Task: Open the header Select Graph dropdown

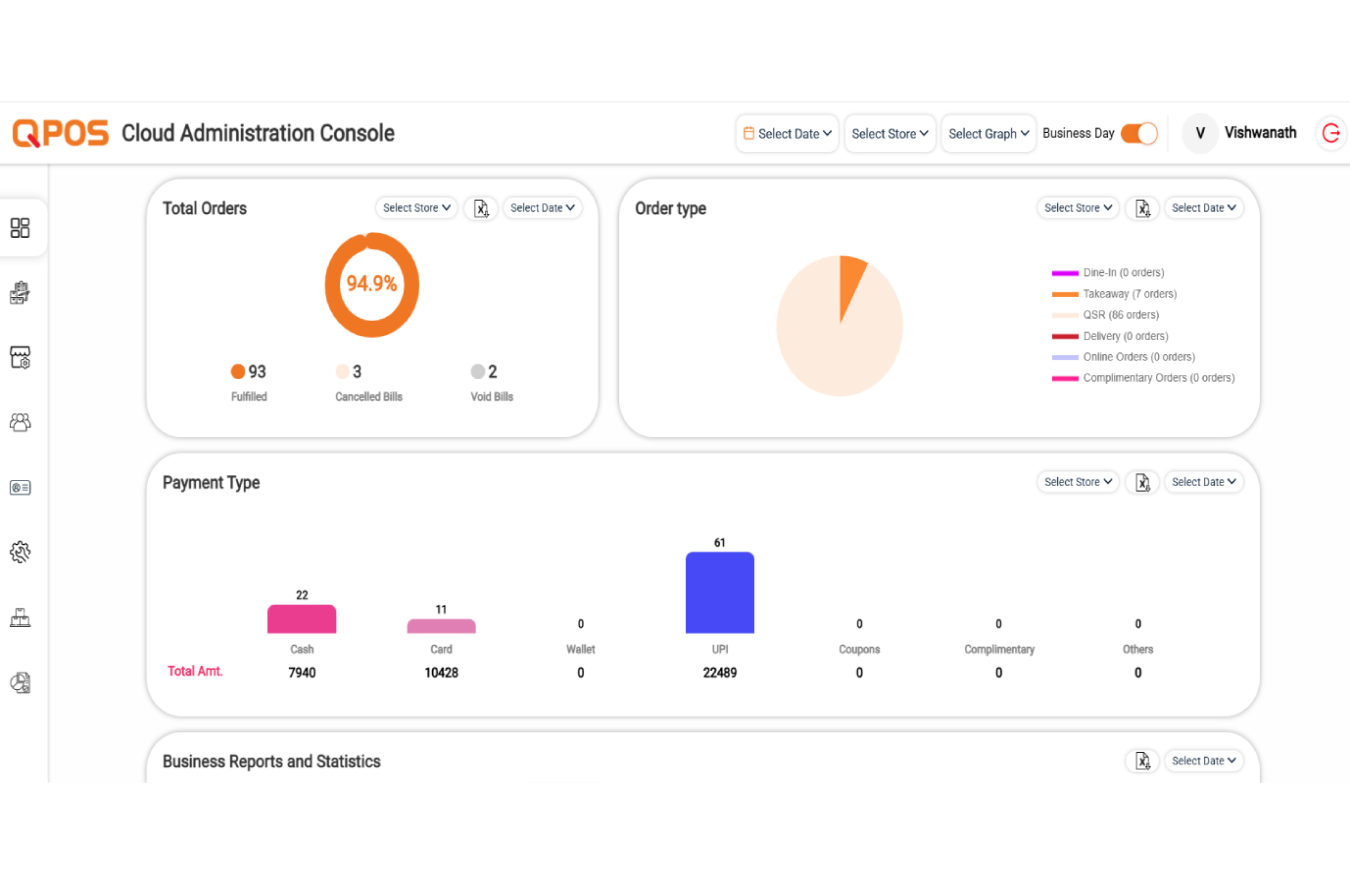Action: click(x=988, y=134)
